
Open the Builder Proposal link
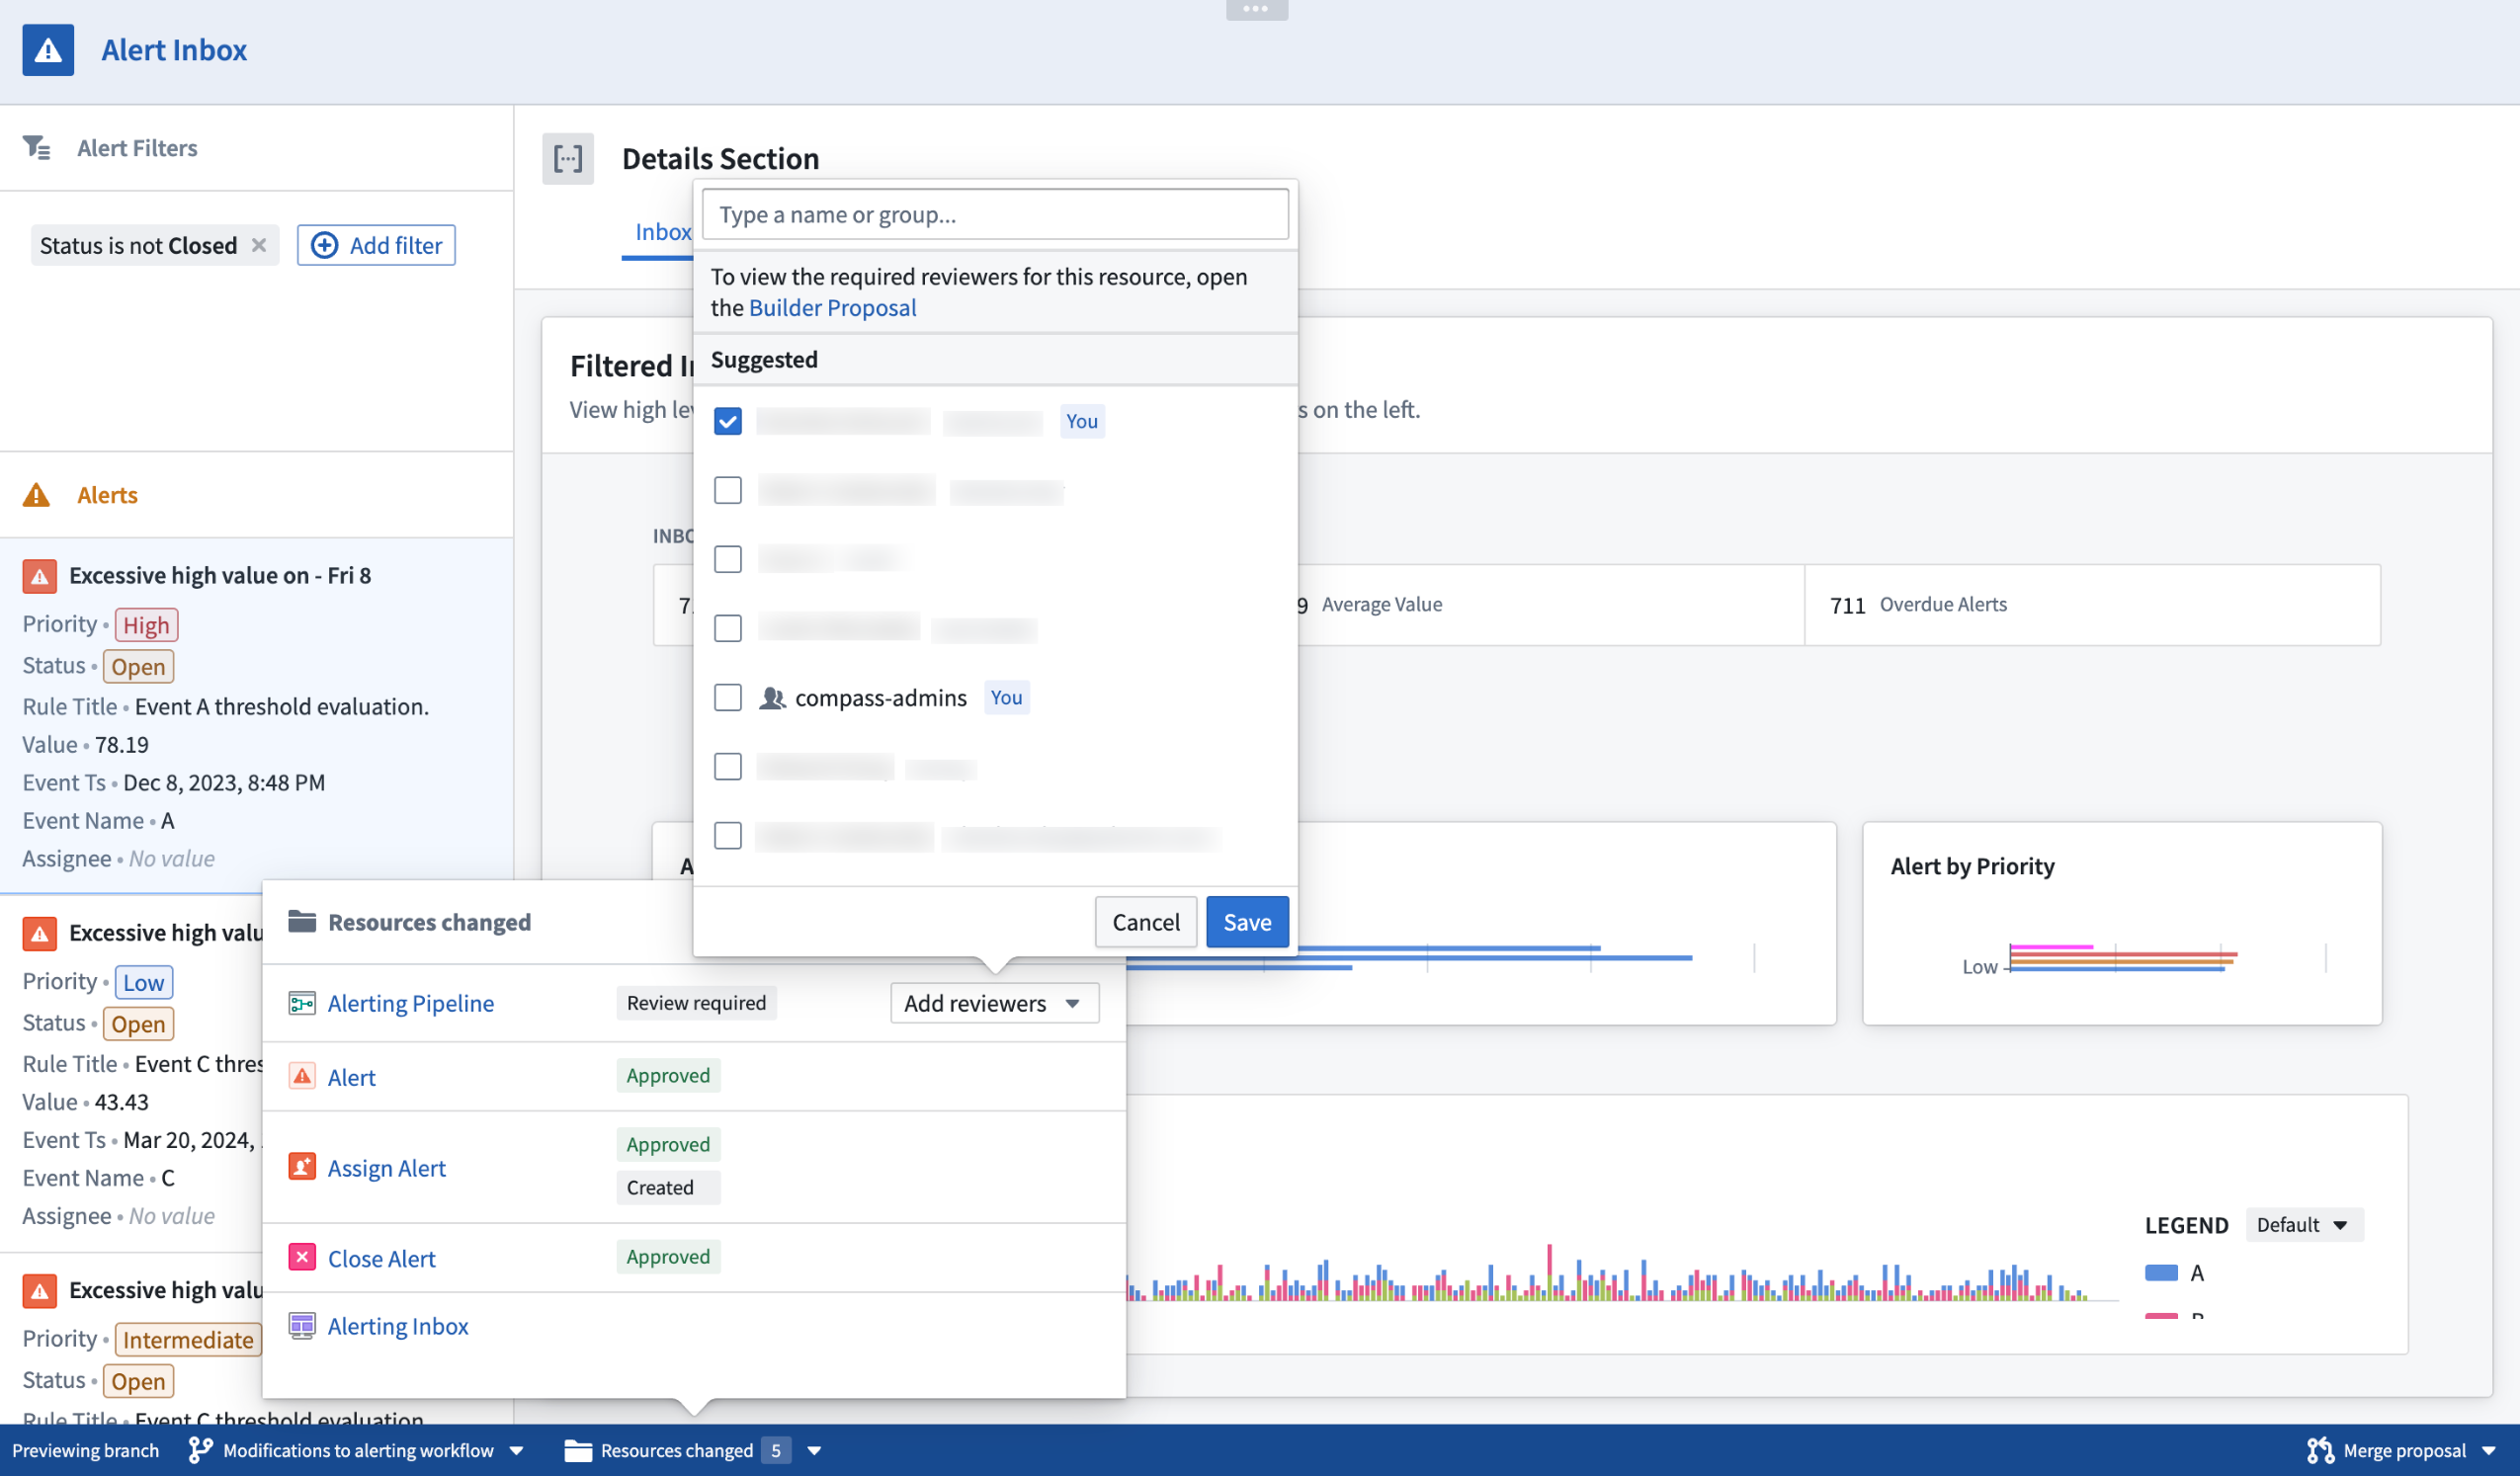[832, 307]
